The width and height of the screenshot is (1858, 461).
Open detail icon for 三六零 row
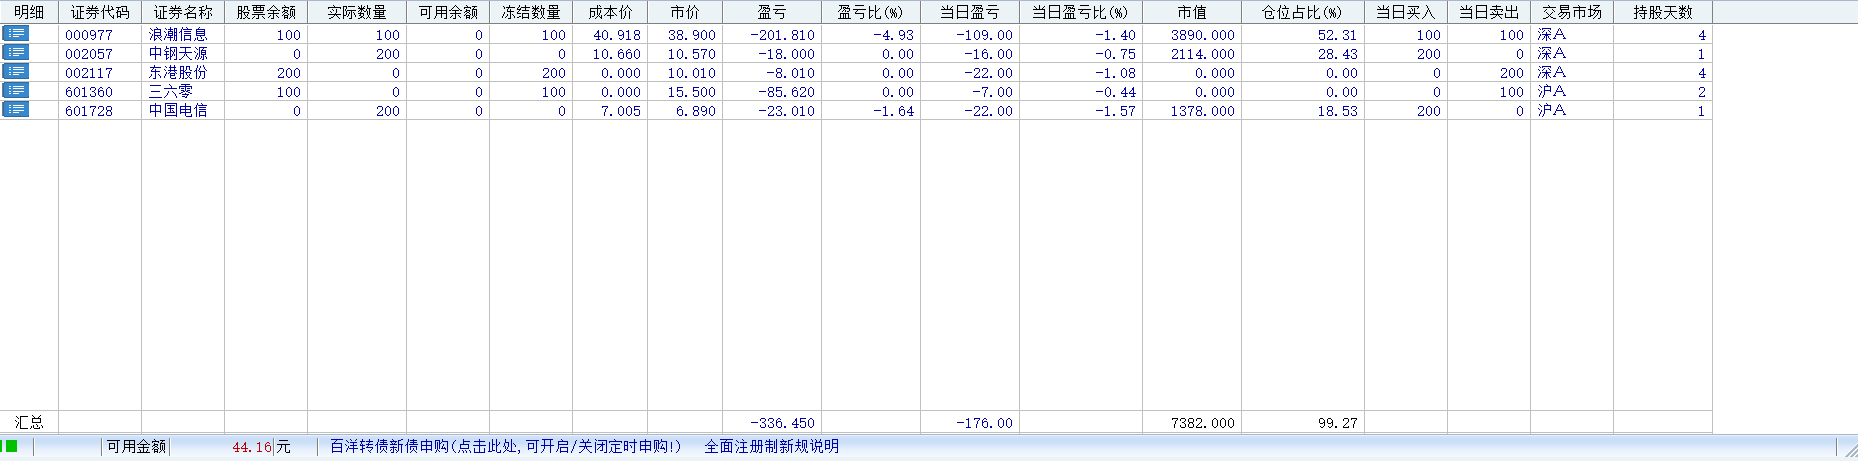pyautogui.click(x=16, y=91)
